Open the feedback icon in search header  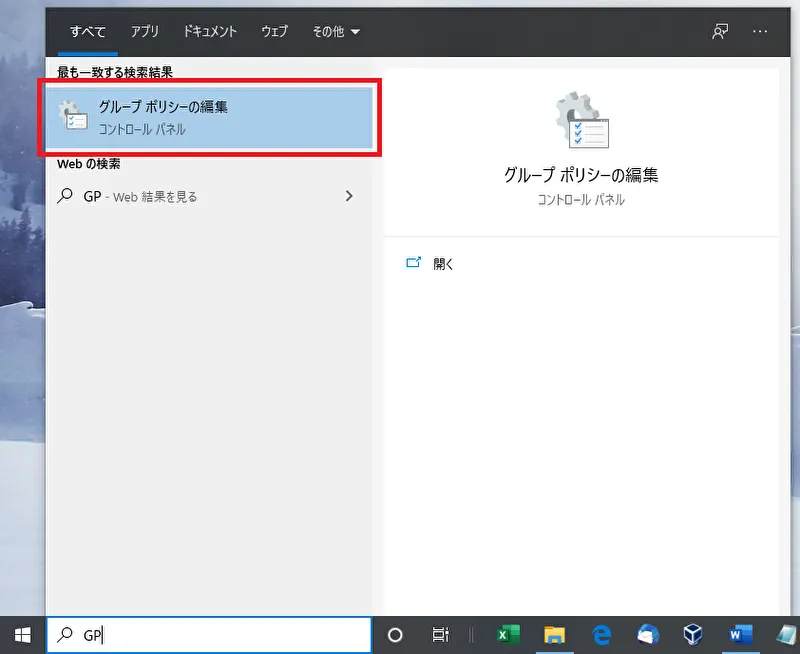[720, 32]
